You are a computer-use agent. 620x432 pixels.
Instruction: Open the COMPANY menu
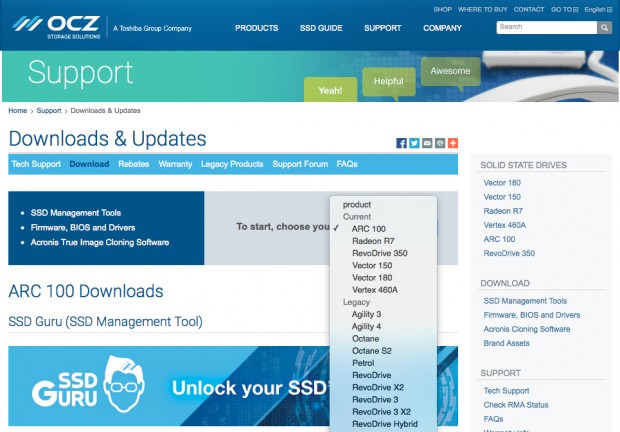tap(442, 28)
